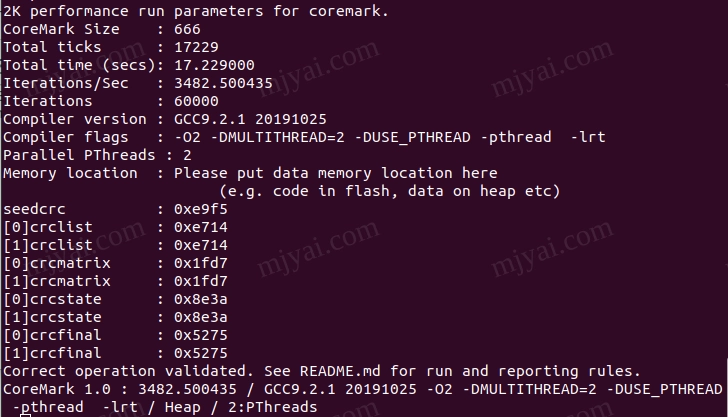Click the Iterations/Sec value 3482.500435
Viewport: 728px width, 417px height.
click(223, 83)
